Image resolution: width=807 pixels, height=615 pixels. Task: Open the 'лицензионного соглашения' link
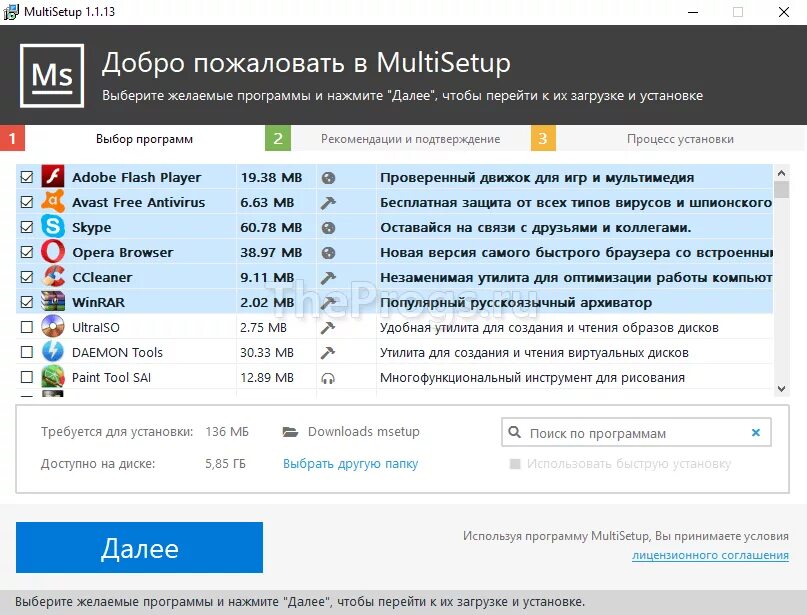tap(710, 555)
